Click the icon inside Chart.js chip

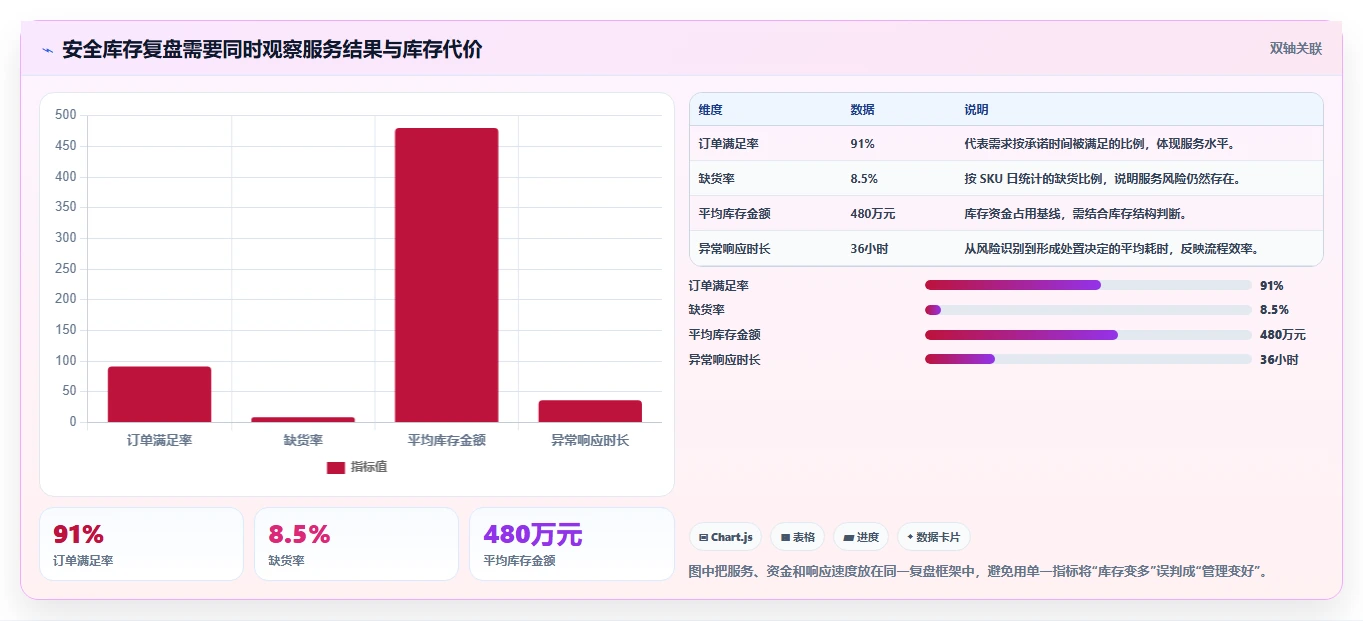tap(704, 538)
